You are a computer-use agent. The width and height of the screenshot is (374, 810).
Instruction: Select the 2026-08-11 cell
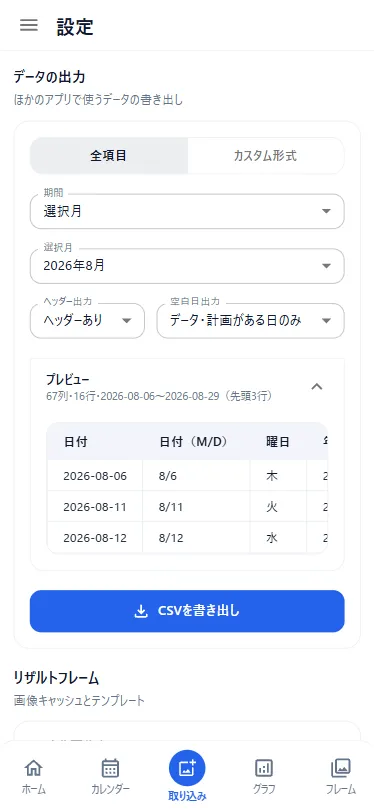95,507
